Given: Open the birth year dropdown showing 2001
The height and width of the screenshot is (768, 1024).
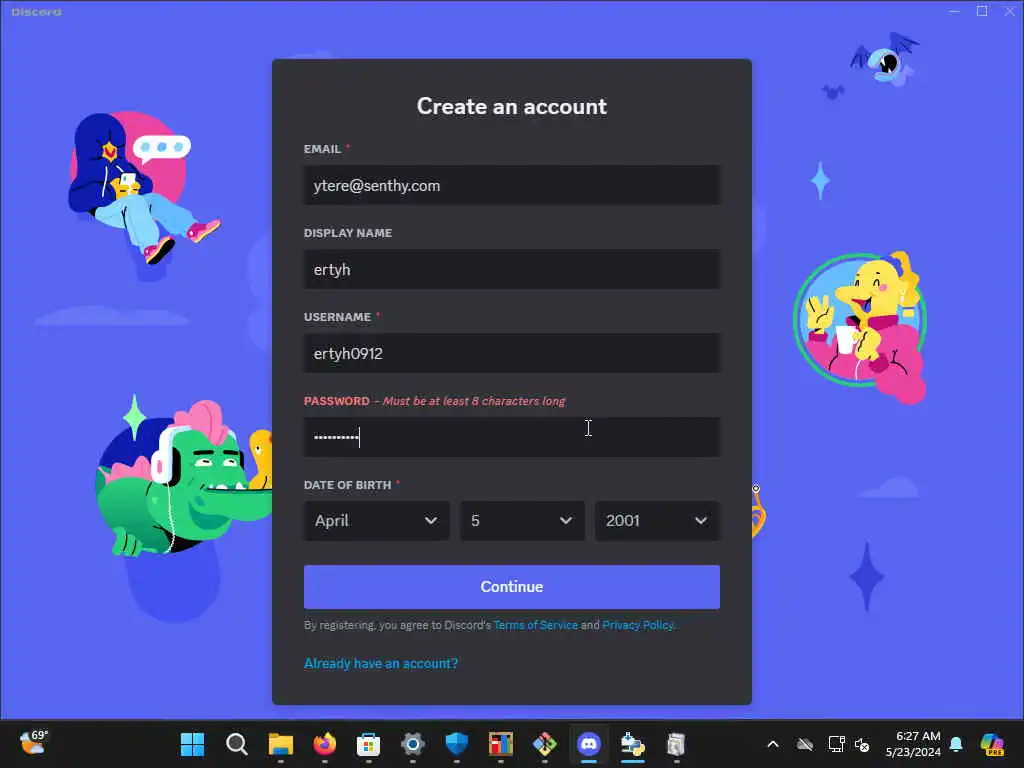Looking at the screenshot, I should 657,520.
